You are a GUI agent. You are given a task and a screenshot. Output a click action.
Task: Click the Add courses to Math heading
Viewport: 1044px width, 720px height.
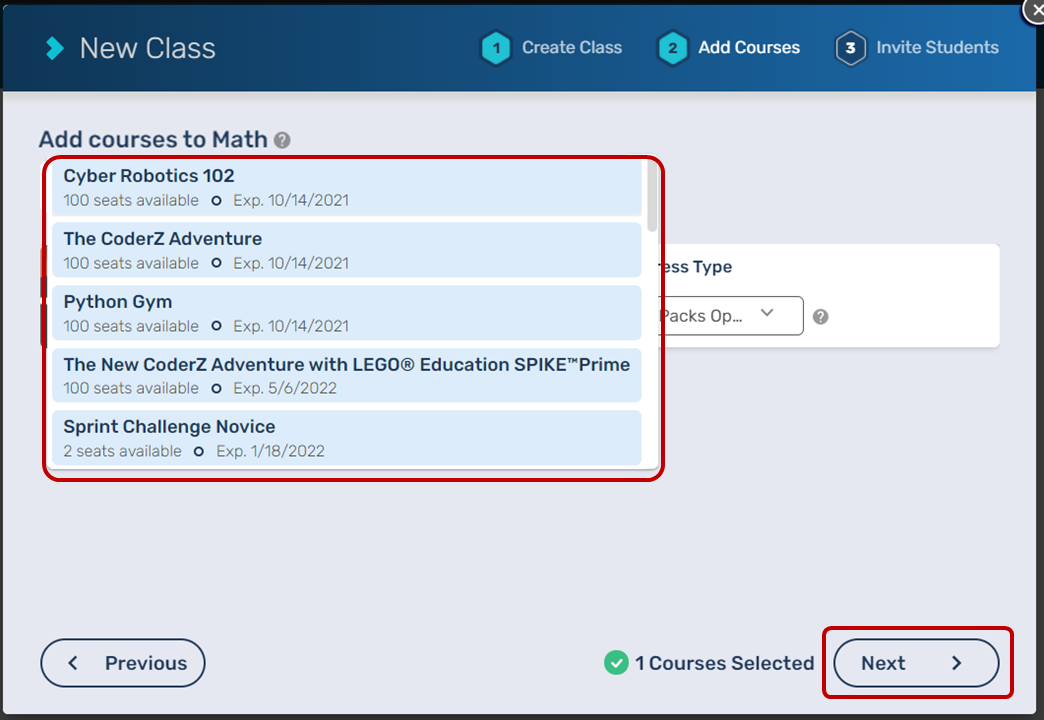click(x=153, y=140)
